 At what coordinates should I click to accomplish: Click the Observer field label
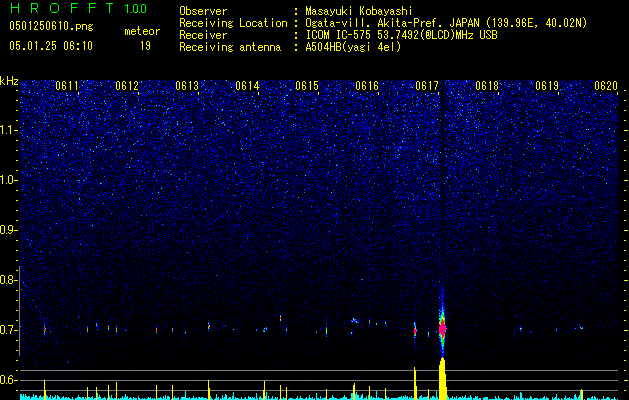[x=203, y=11]
